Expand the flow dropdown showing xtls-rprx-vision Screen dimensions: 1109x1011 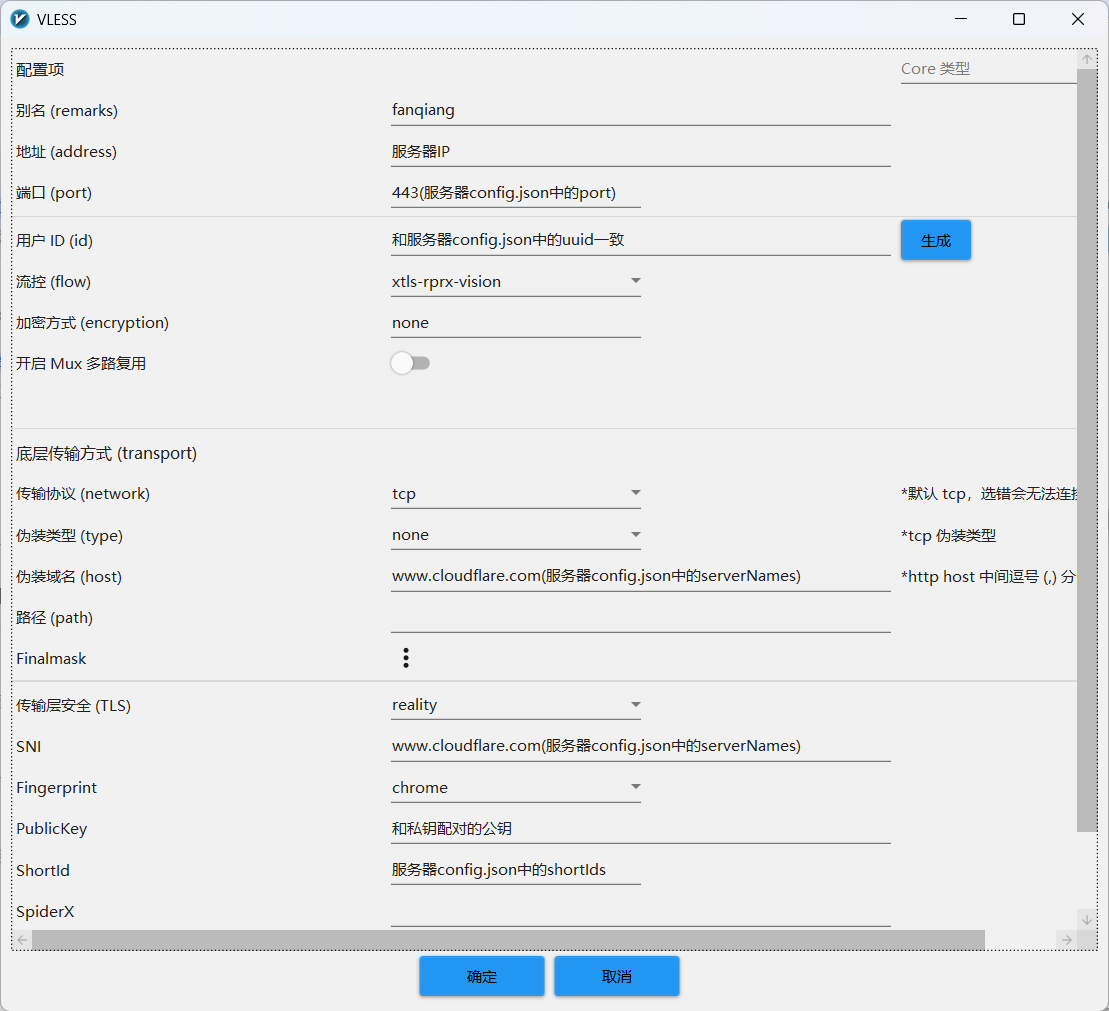click(515, 282)
